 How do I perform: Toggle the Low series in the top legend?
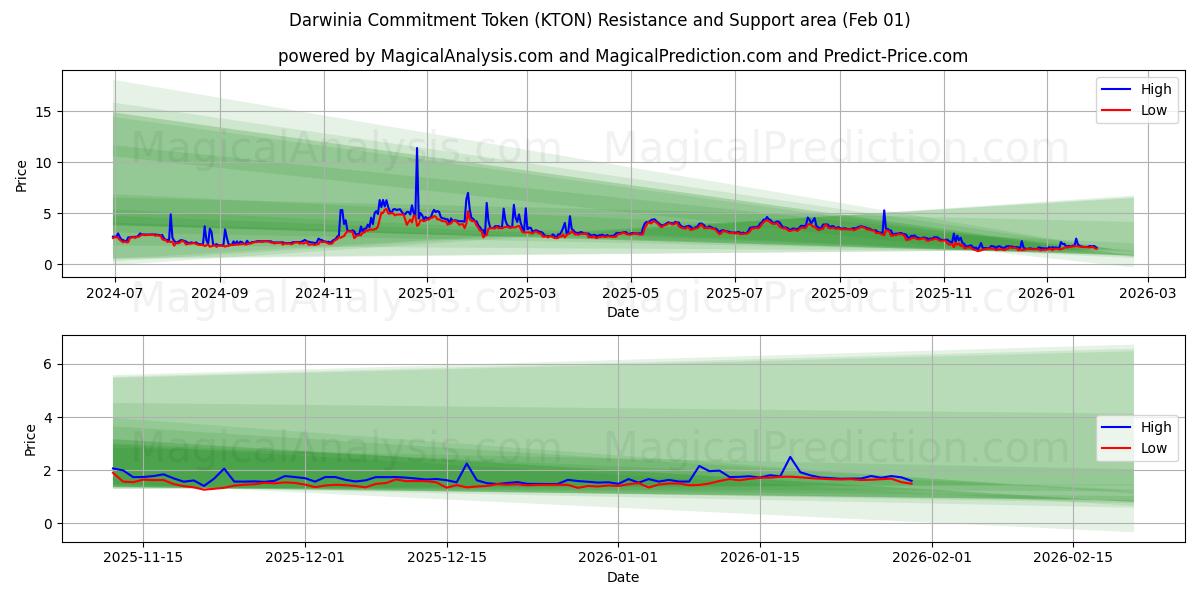pyautogui.click(x=1145, y=108)
